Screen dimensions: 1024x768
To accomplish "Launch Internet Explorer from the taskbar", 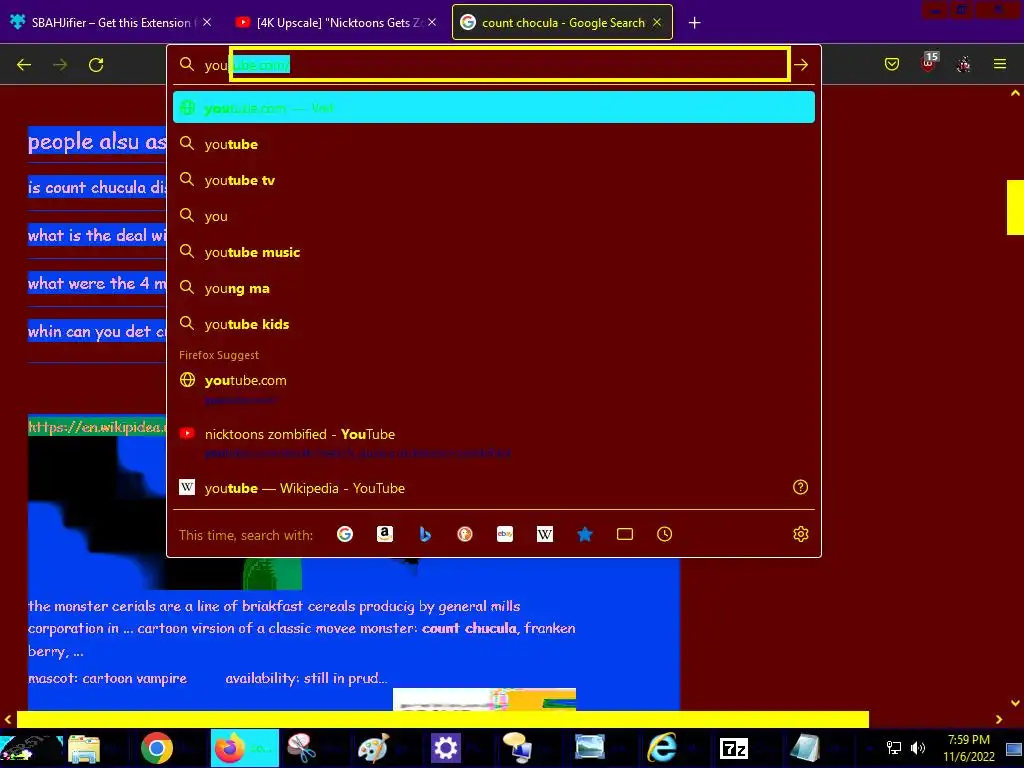I will pos(662,748).
